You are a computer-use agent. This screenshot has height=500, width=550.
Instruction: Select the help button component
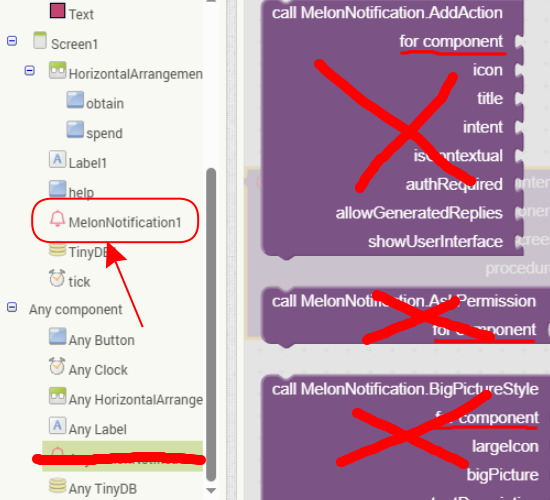pos(71,190)
